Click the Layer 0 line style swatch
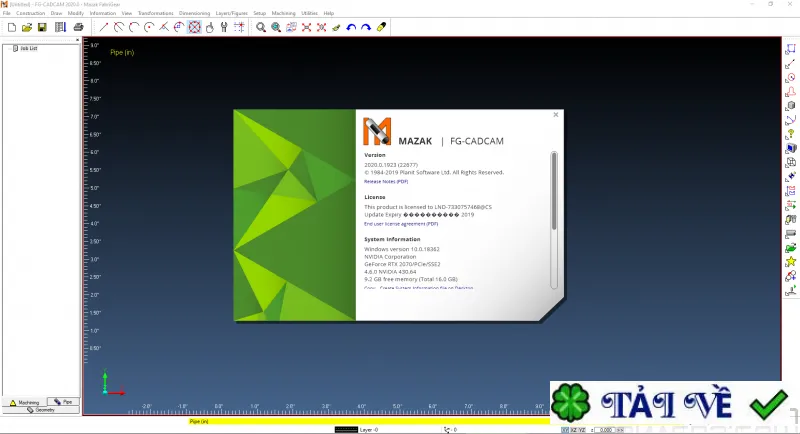 [346, 430]
